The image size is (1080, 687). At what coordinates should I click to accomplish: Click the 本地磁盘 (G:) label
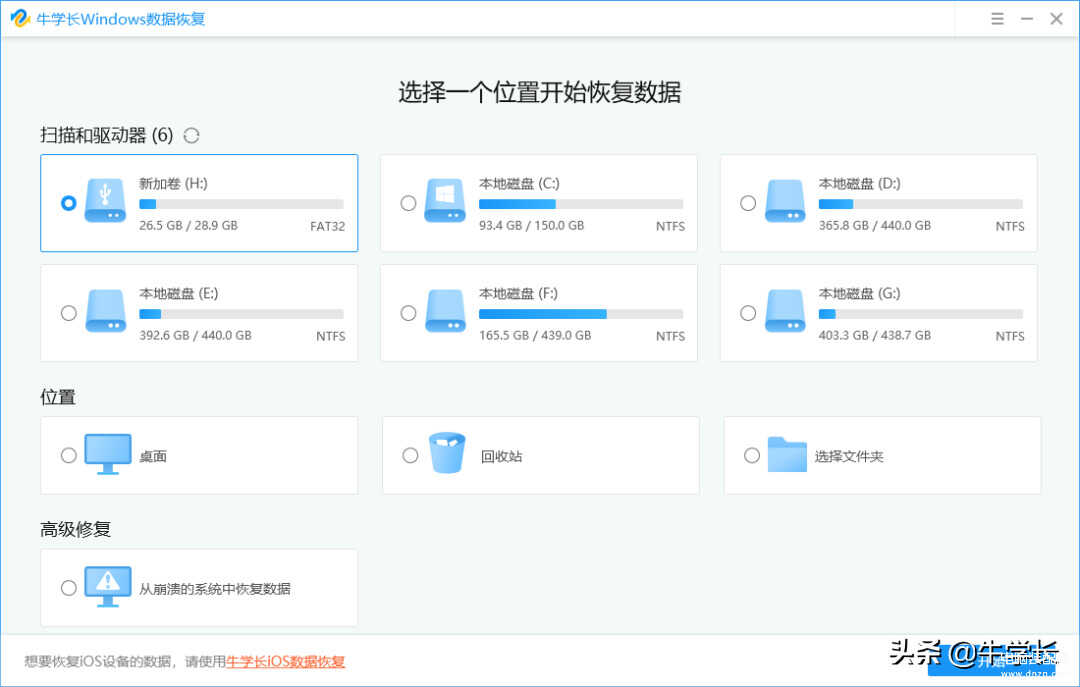tap(859, 294)
